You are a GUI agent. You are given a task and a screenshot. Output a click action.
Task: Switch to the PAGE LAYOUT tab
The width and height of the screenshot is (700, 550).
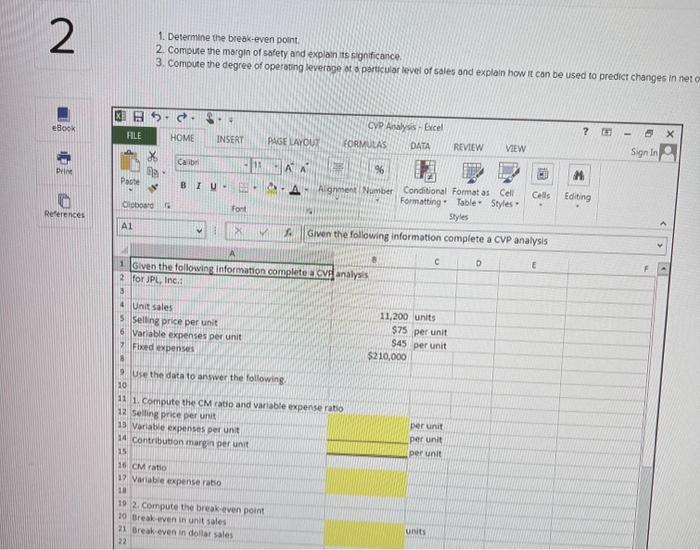293,142
